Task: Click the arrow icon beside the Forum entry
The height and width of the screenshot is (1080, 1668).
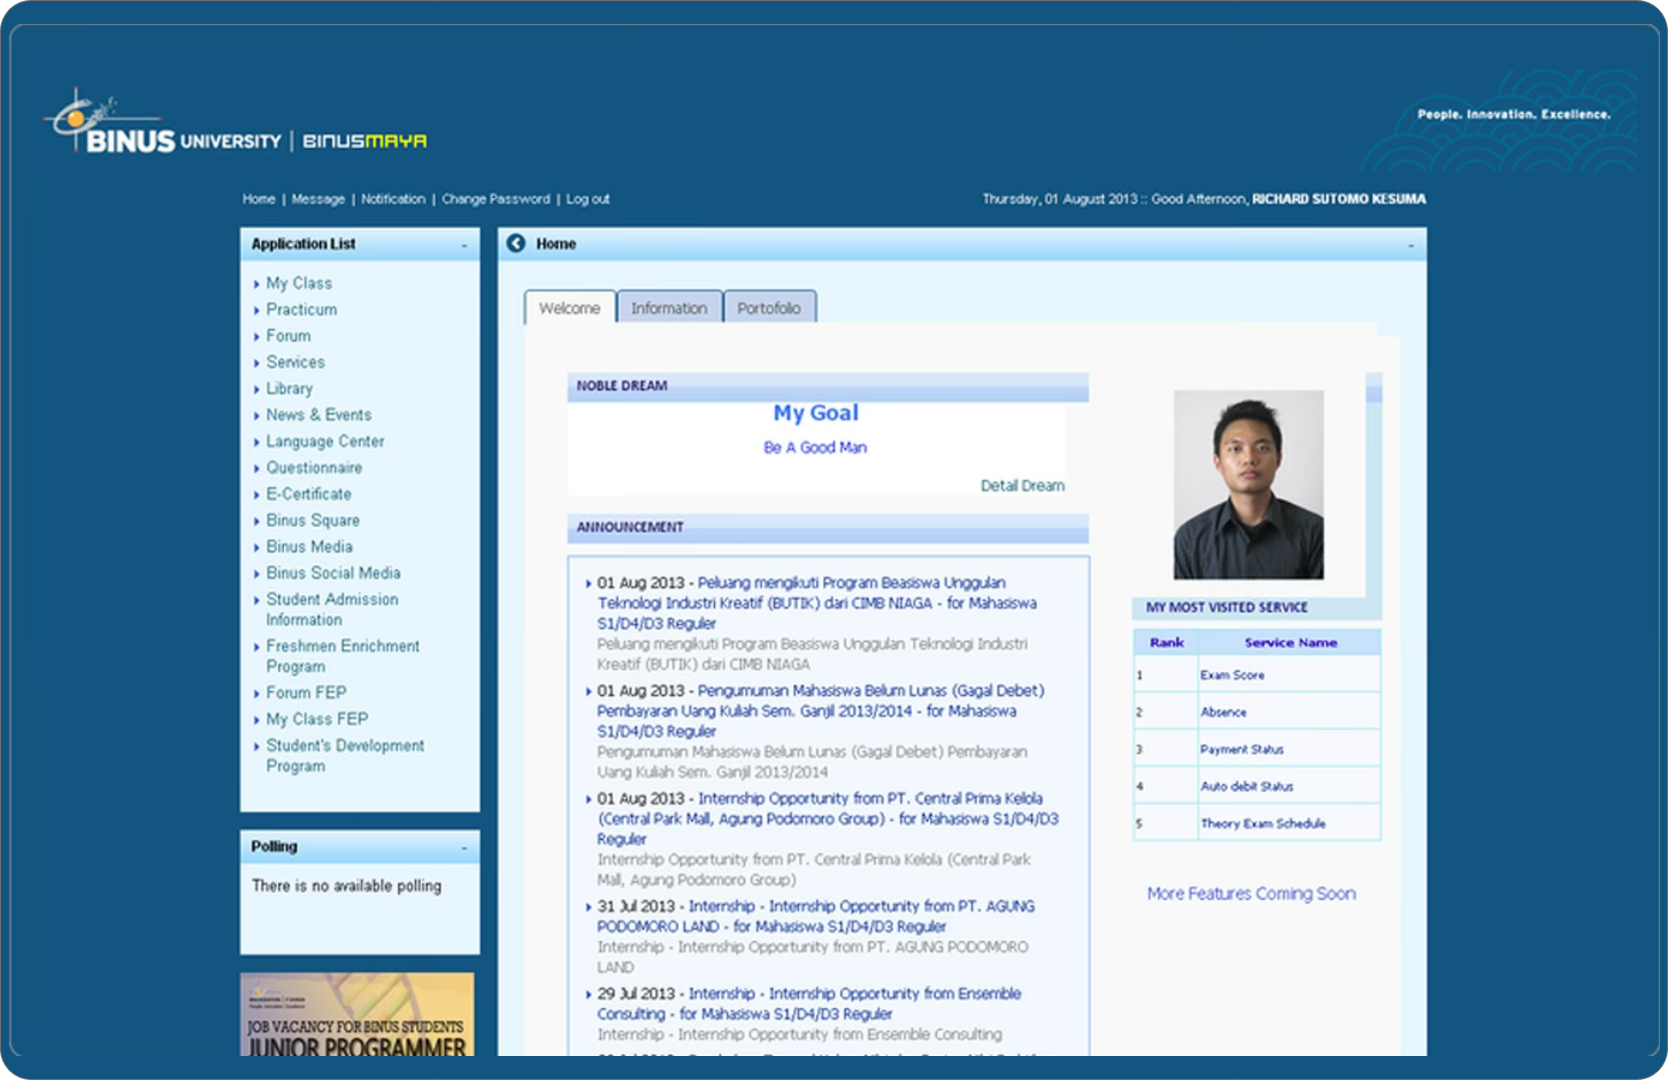Action: pyautogui.click(x=258, y=336)
